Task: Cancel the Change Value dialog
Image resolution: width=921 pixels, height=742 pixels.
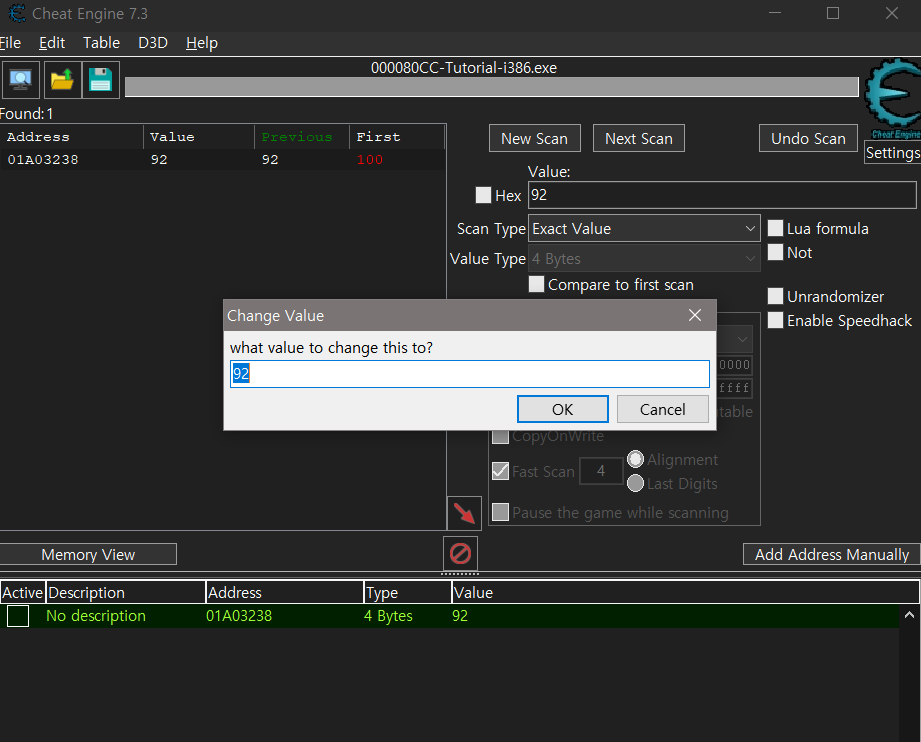Action: 663,409
